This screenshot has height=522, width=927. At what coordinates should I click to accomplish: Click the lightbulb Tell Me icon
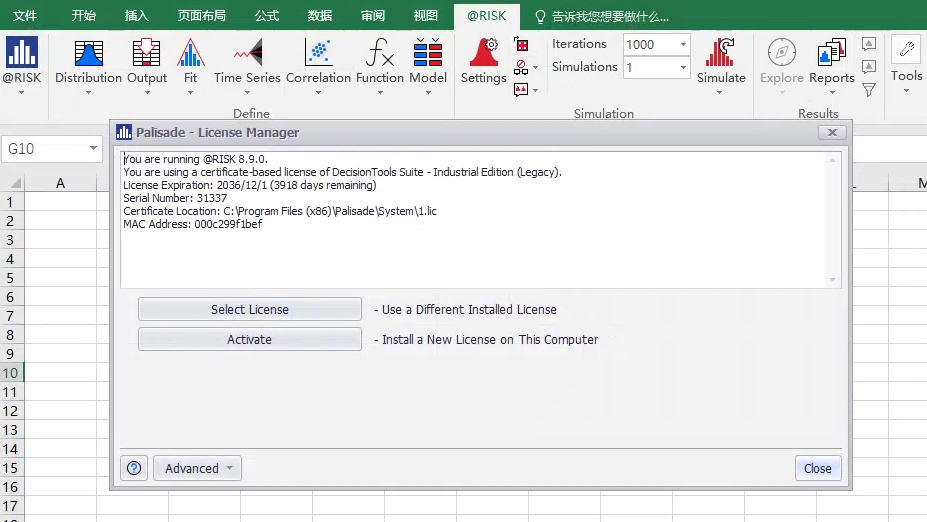(x=540, y=17)
